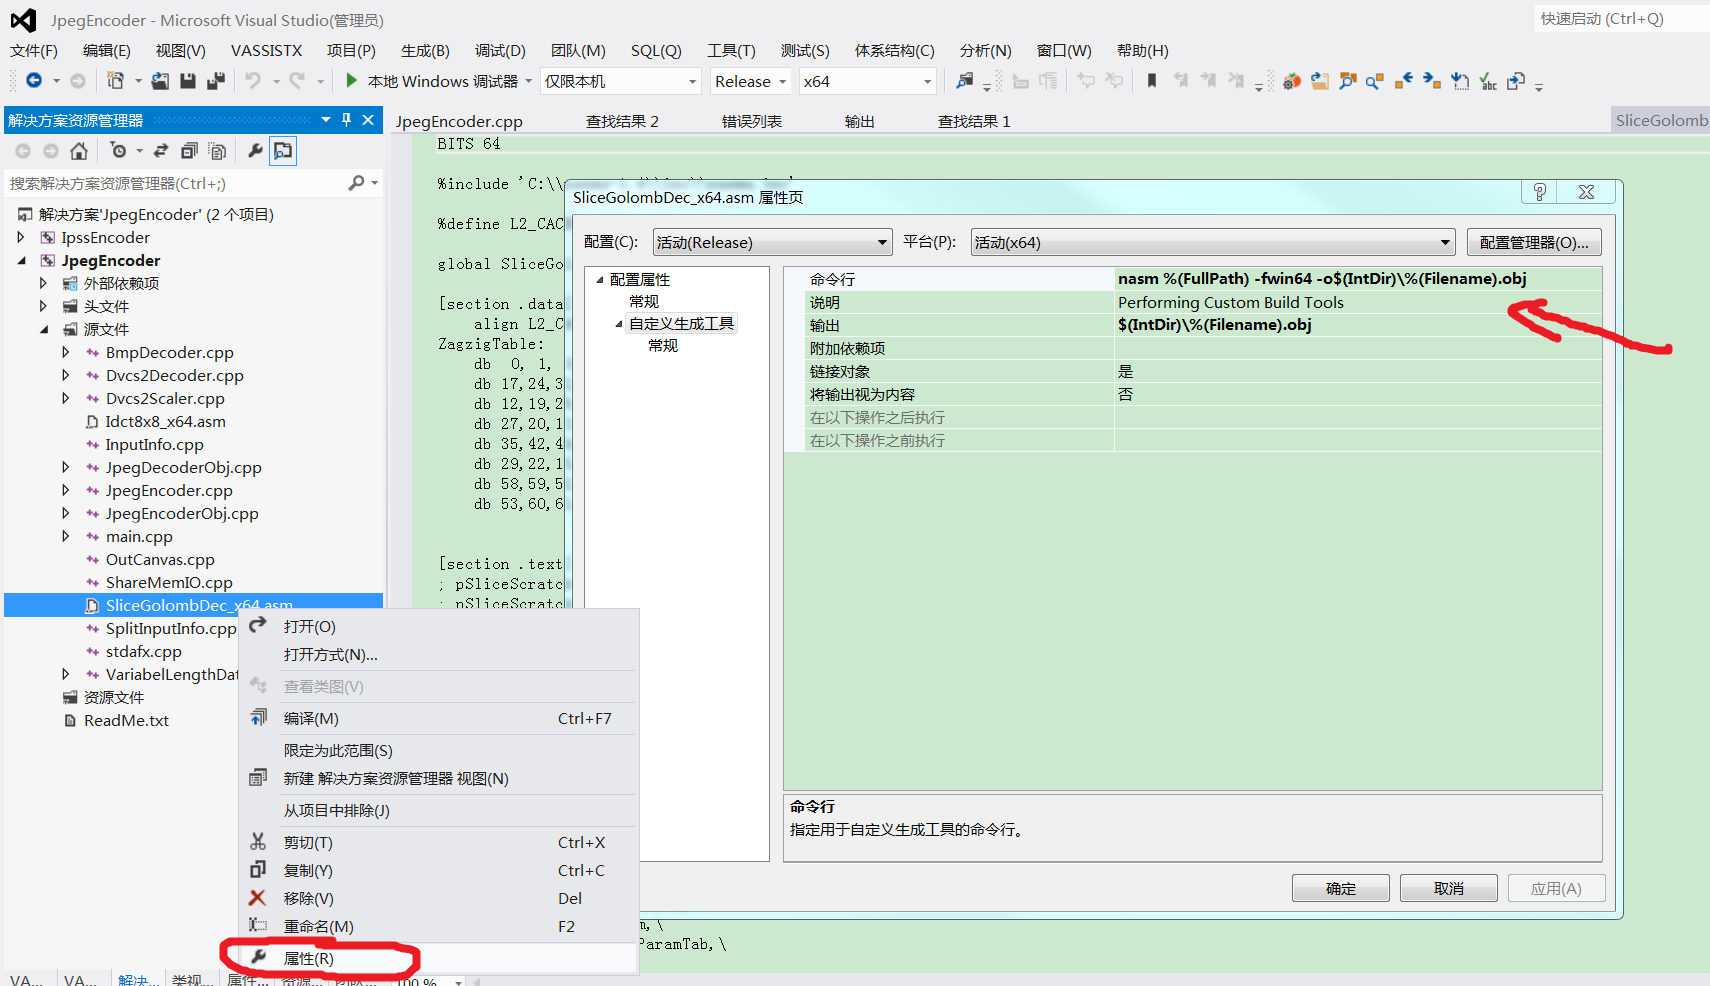Open the 文件(F) menu
The image size is (1710, 986).
tap(34, 50)
